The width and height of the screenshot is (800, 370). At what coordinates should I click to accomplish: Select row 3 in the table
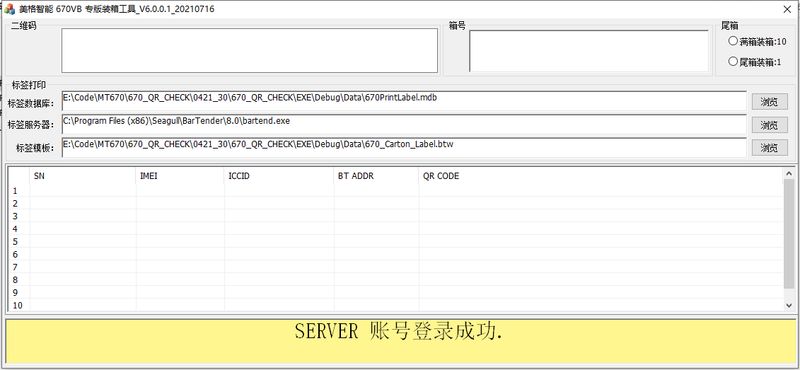(x=396, y=216)
